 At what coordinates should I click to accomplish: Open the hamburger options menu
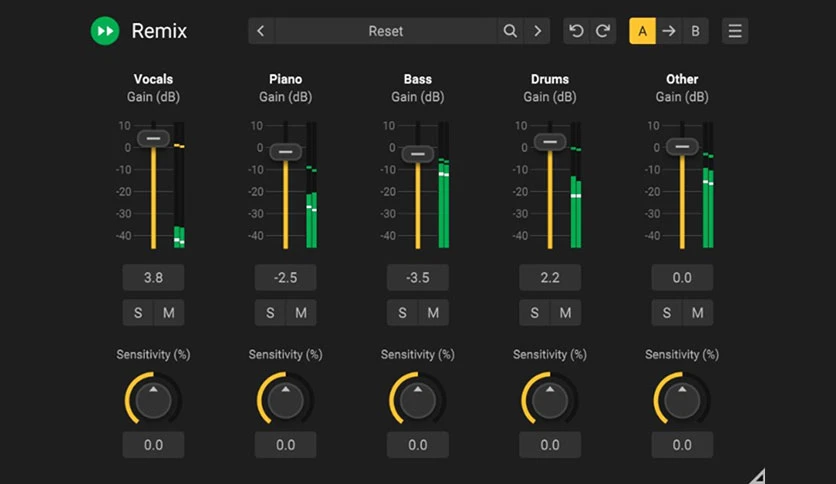point(735,31)
